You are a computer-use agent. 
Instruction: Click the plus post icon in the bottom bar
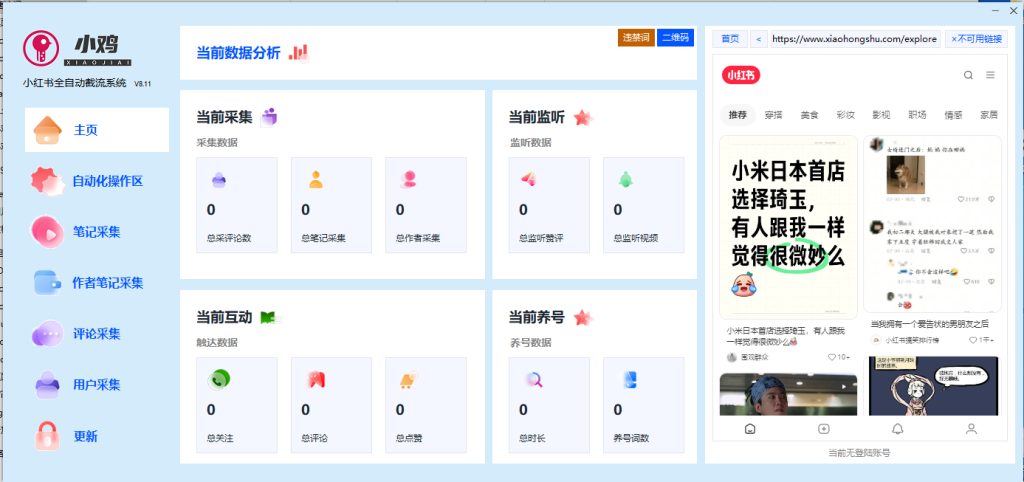[824, 429]
